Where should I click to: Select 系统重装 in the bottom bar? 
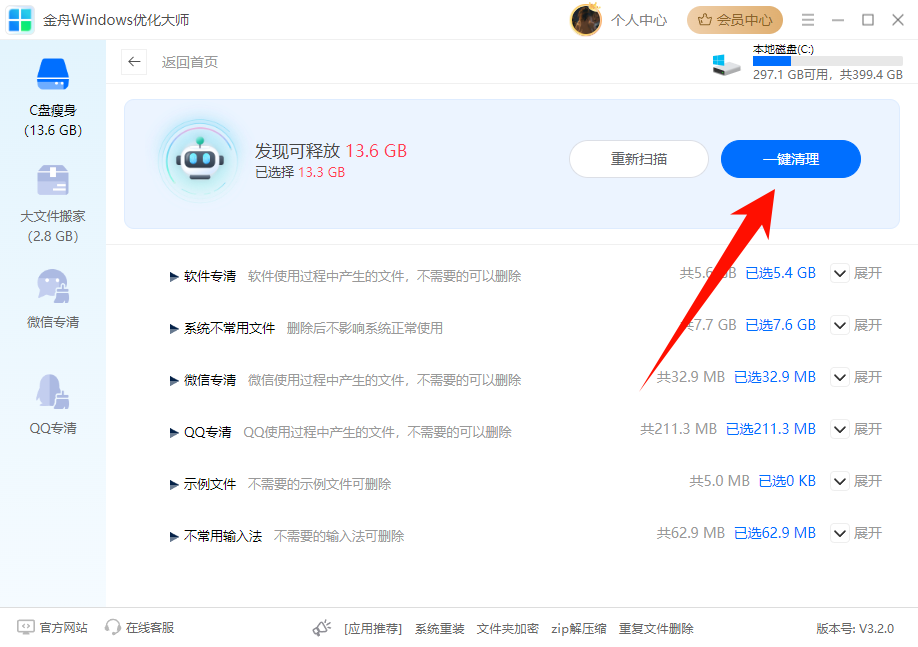click(438, 628)
